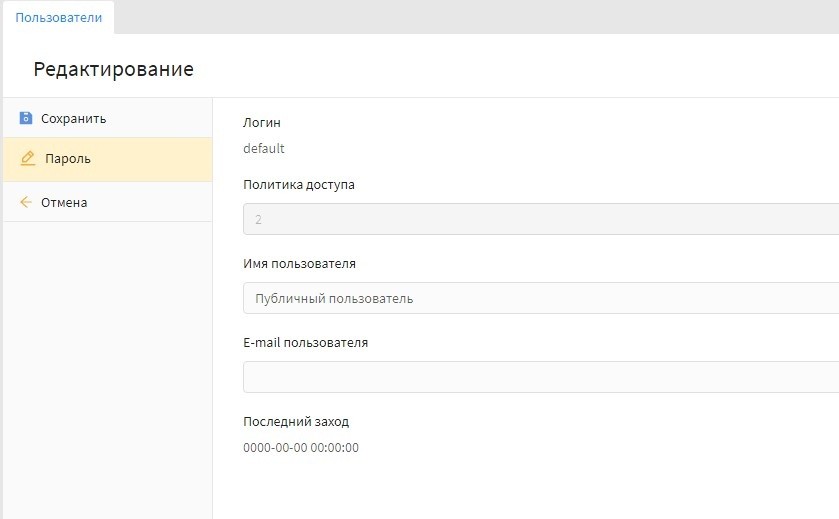839x519 pixels.
Task: Click the Имя пользователя label
Action: click(x=300, y=264)
